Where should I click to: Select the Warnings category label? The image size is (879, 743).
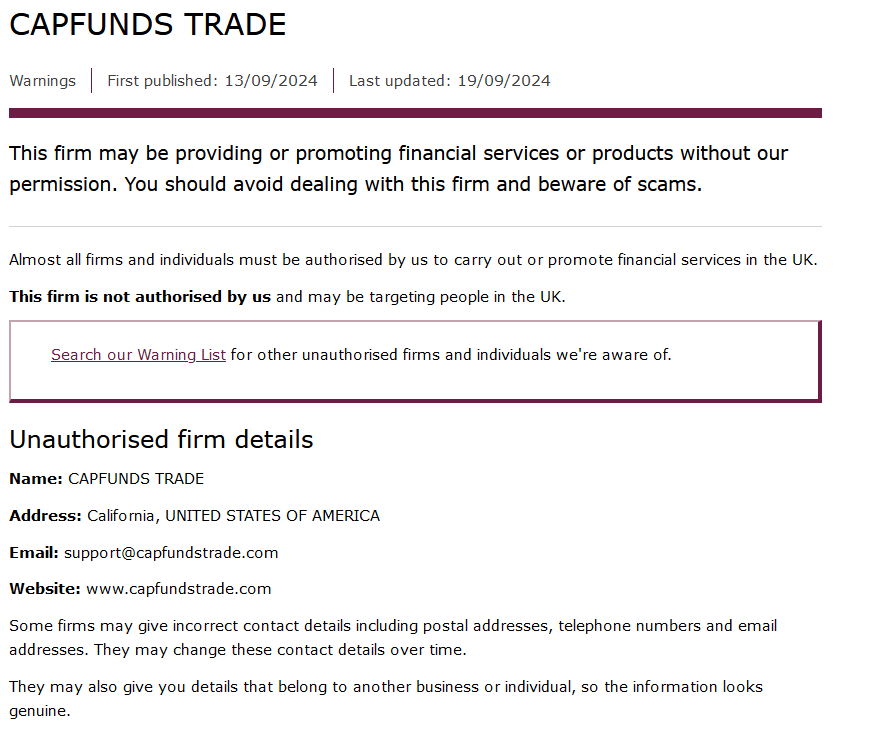(x=43, y=81)
